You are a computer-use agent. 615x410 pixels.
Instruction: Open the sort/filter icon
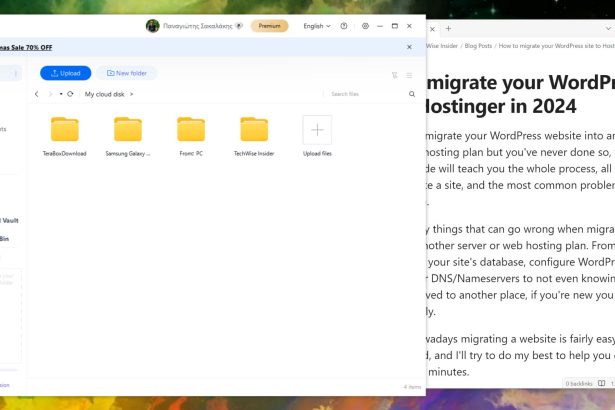click(x=395, y=75)
